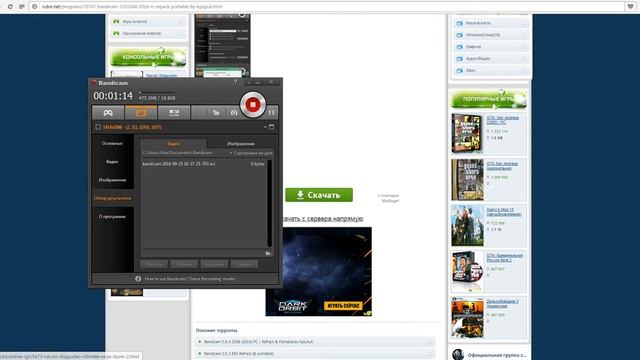Click the browser reader mode icon
Viewport: 640px width, 360px height.
point(22,7)
